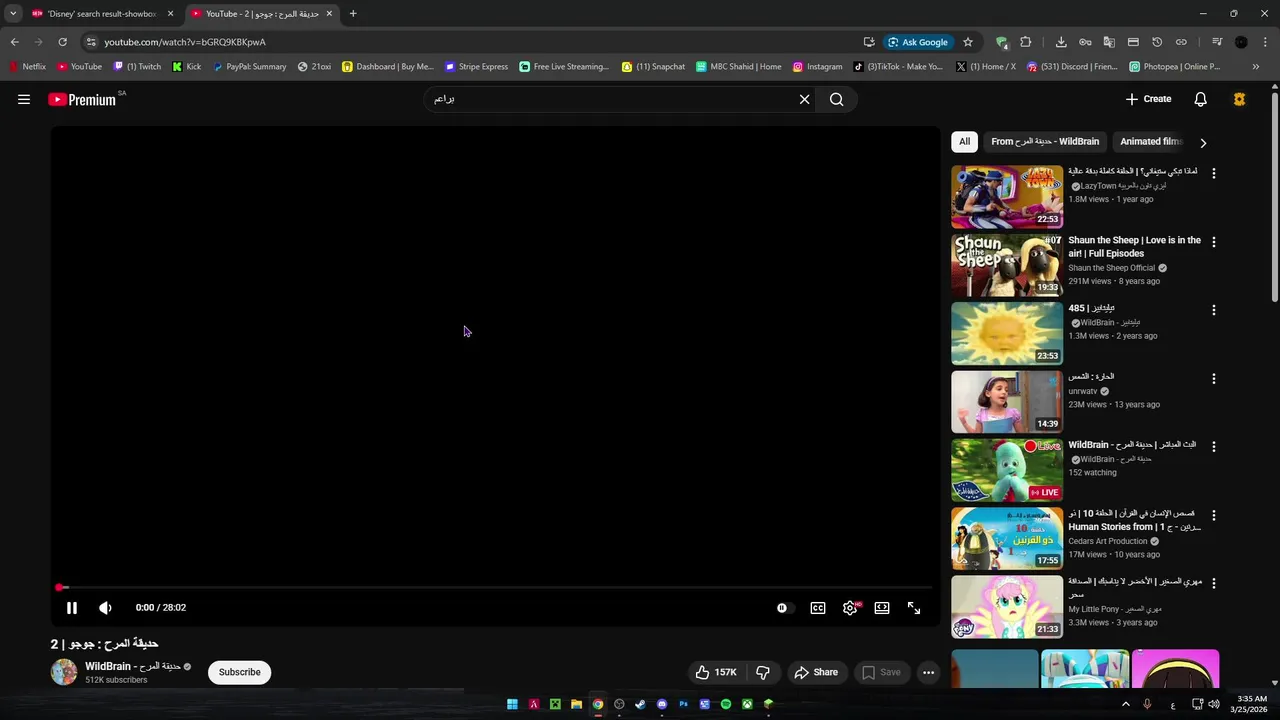Open the LazyTown video thumbnail
The height and width of the screenshot is (720, 1280).
[x=1007, y=197]
